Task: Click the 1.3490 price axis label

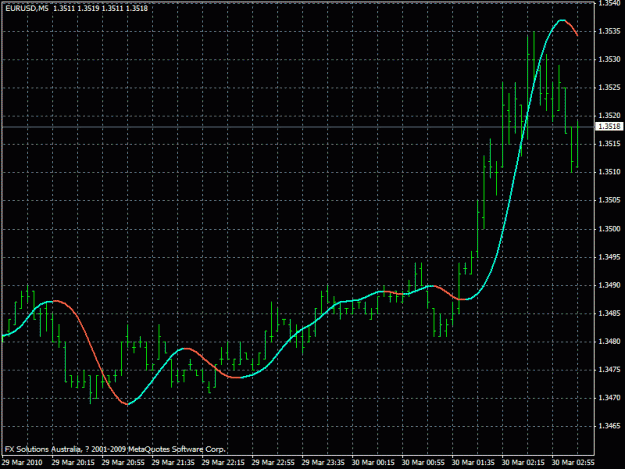Action: [610, 285]
